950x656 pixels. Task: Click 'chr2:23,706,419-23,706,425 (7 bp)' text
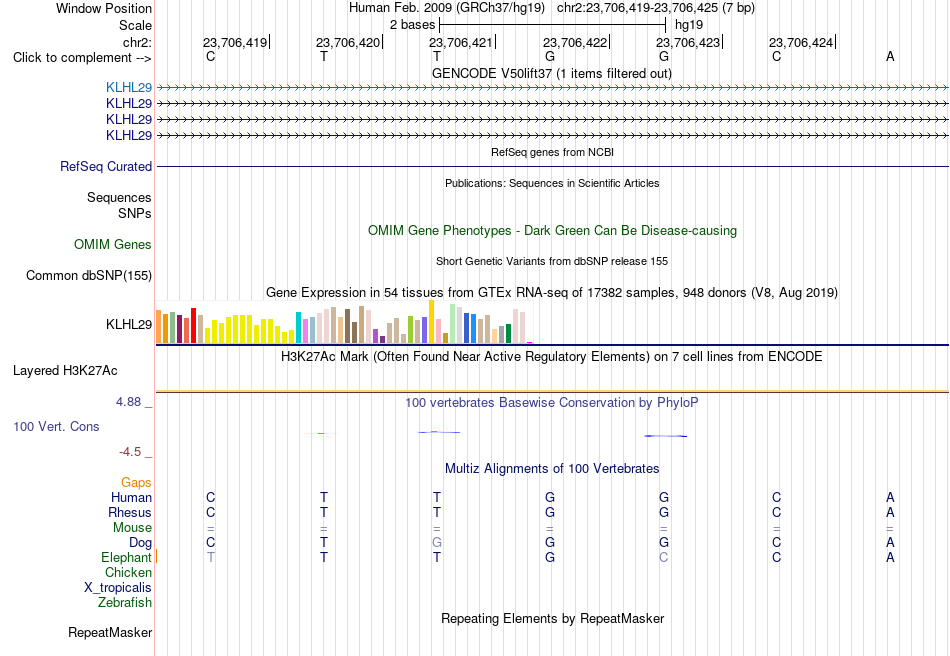(656, 8)
